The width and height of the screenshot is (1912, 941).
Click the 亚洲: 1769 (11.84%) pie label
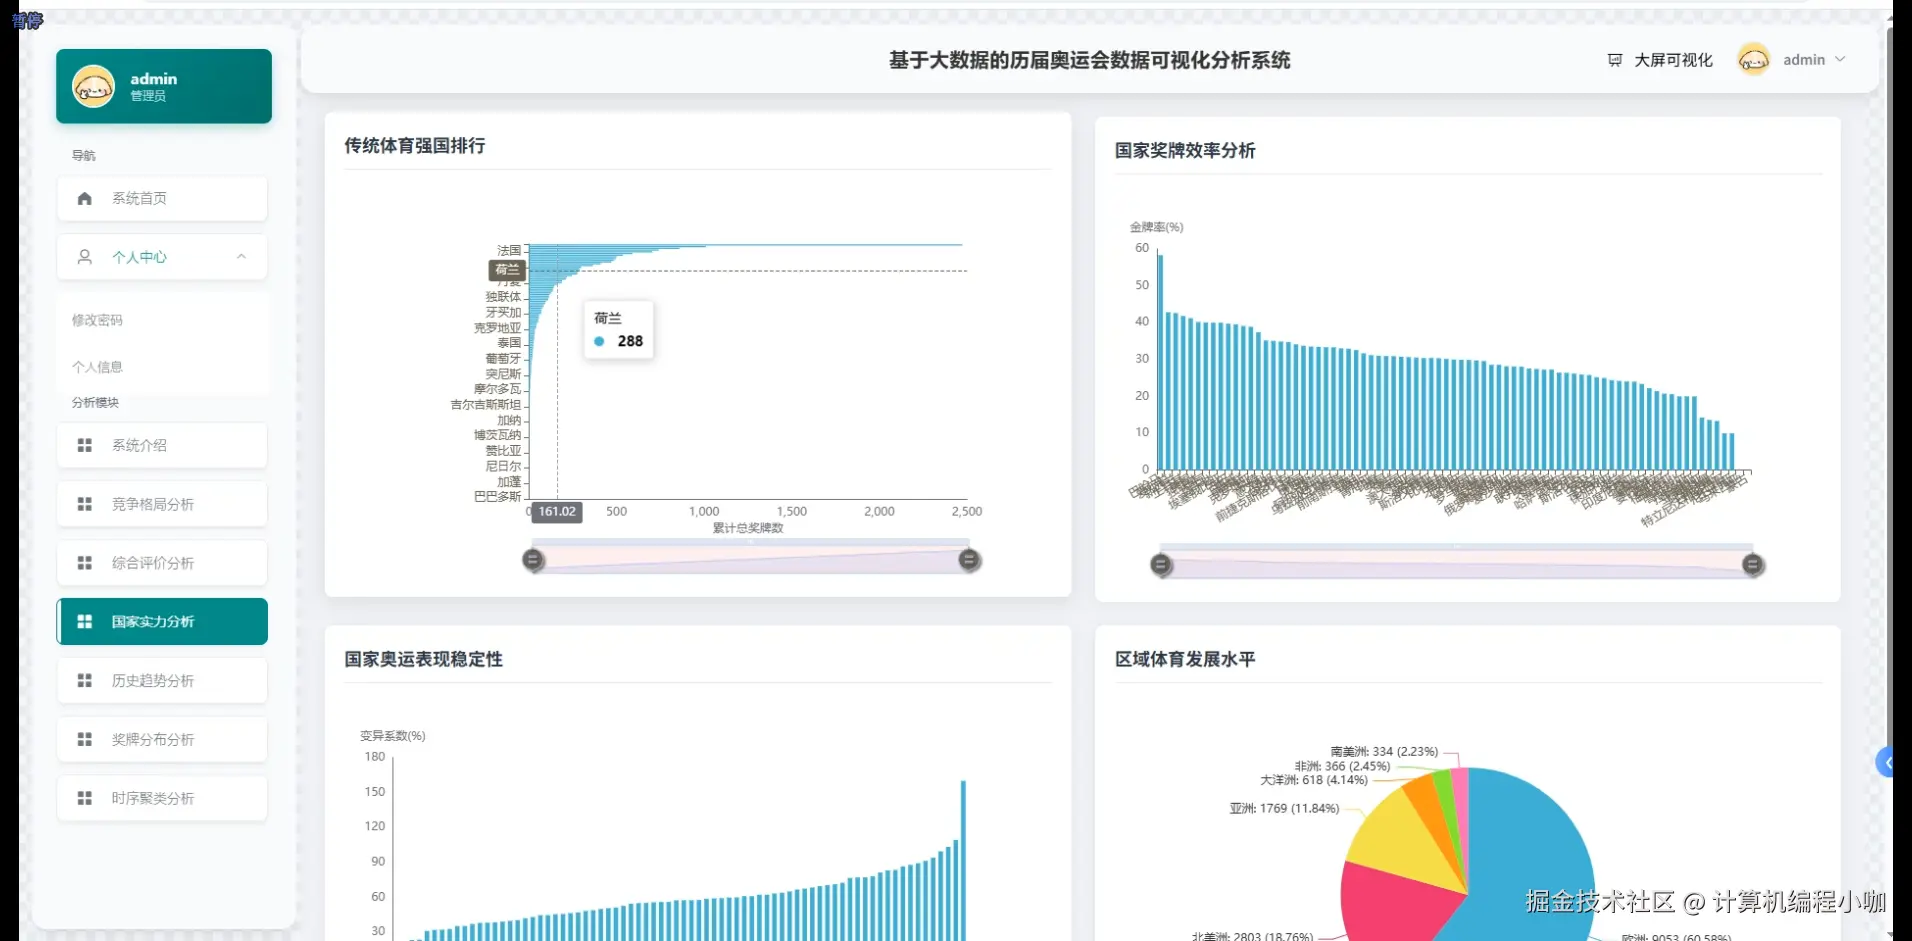[1284, 808]
